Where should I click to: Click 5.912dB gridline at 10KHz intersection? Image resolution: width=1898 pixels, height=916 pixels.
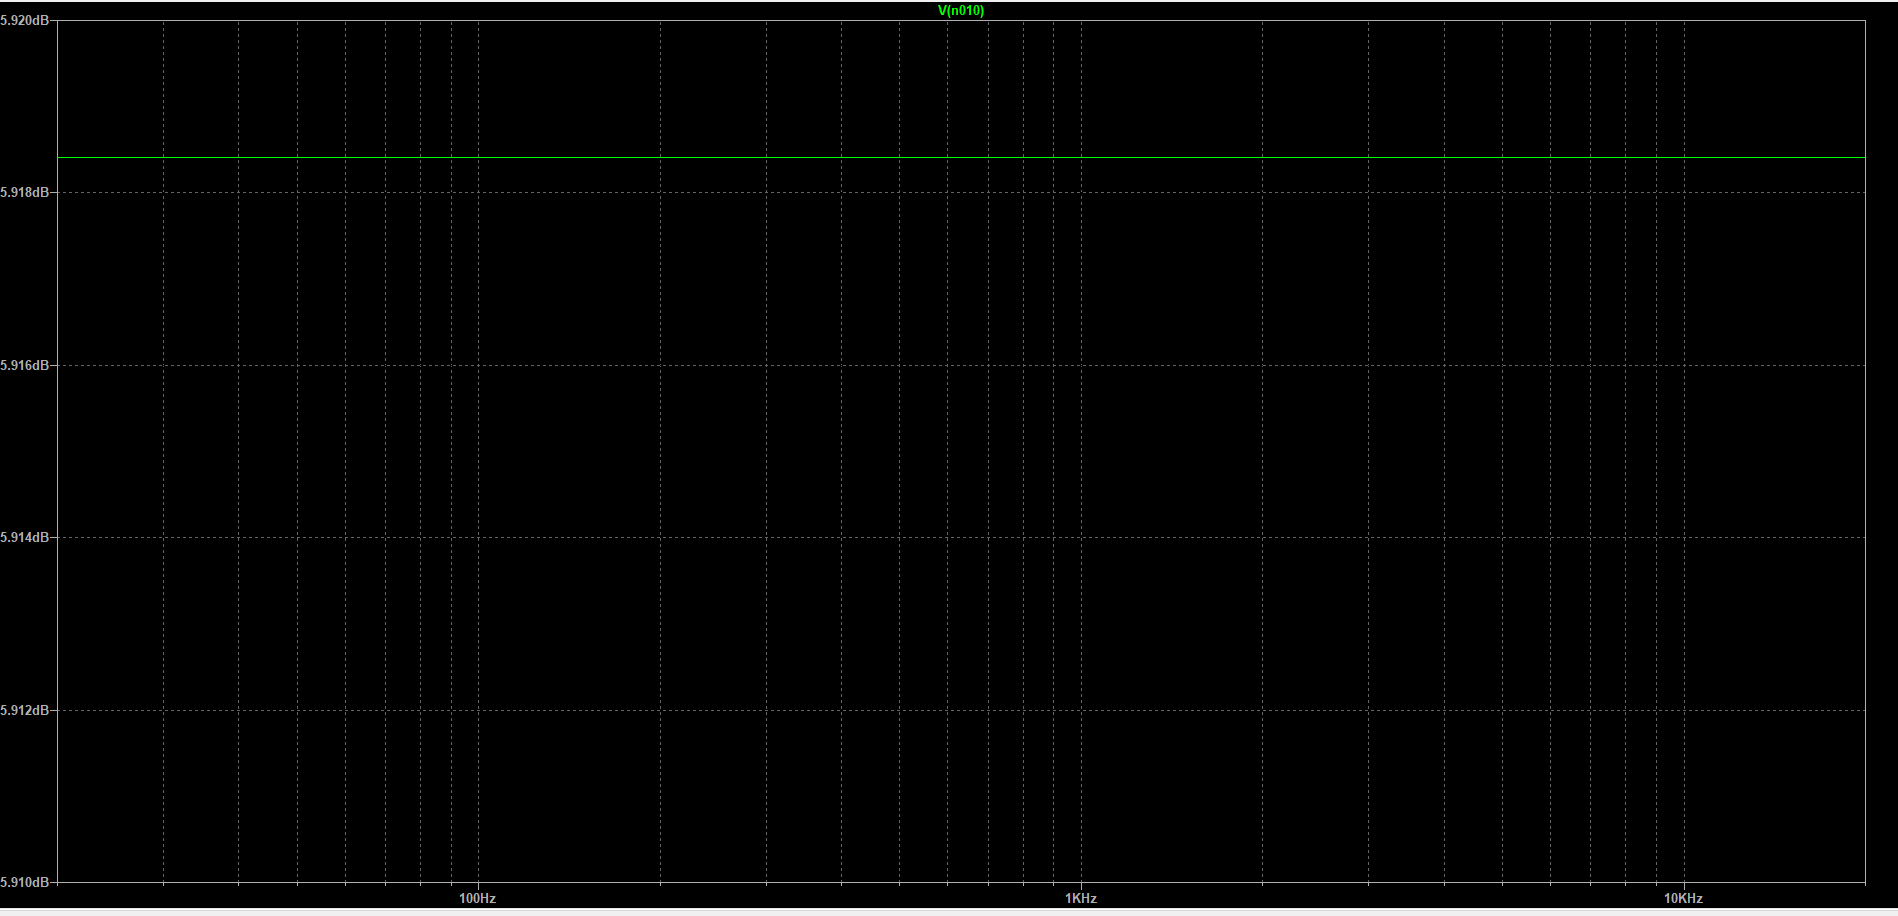1684,710
